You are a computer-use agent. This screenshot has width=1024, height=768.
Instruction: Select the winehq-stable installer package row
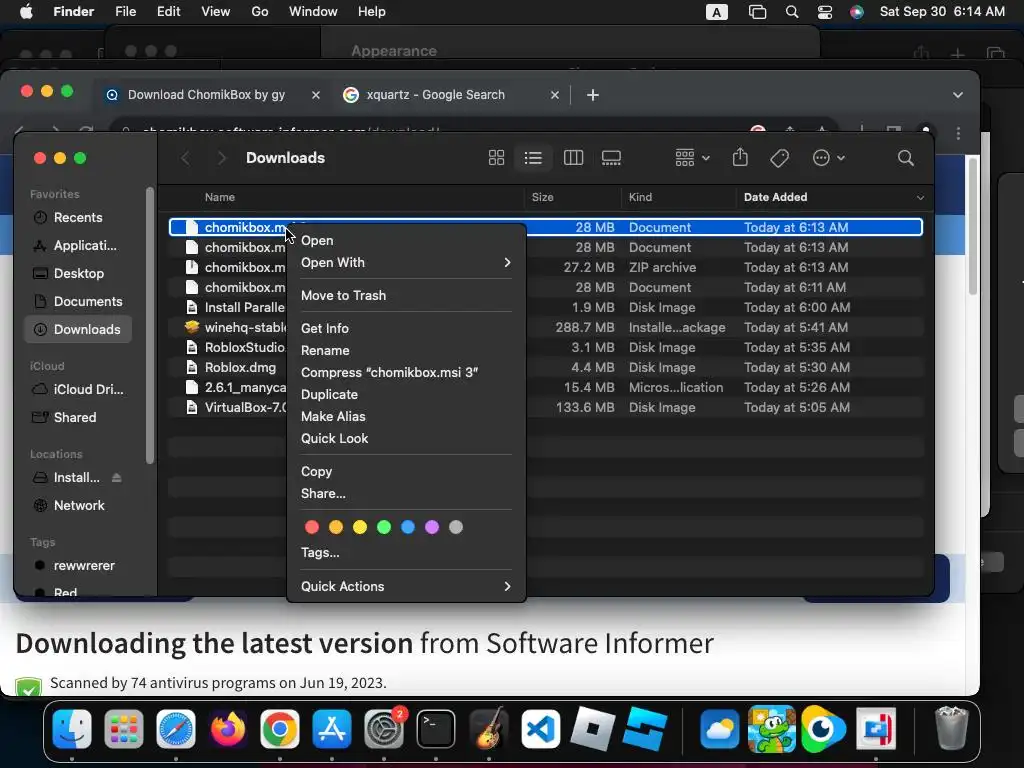pyautogui.click(x=545, y=327)
